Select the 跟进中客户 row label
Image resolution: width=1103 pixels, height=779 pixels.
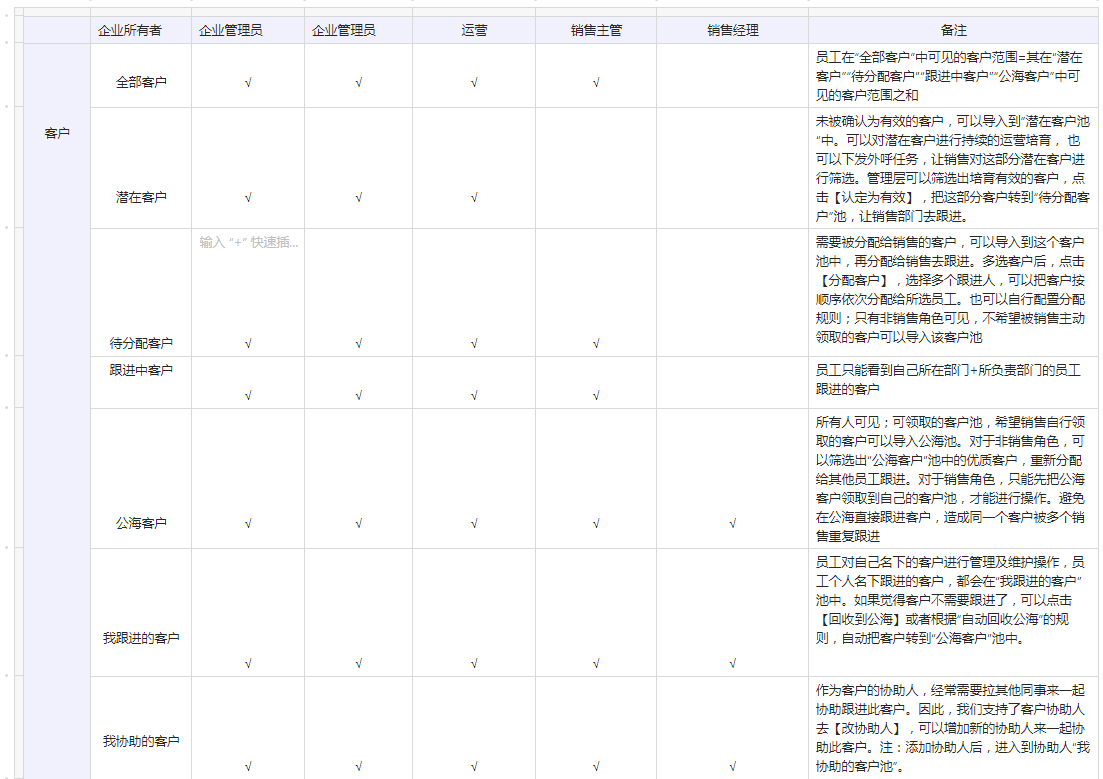pos(141,370)
